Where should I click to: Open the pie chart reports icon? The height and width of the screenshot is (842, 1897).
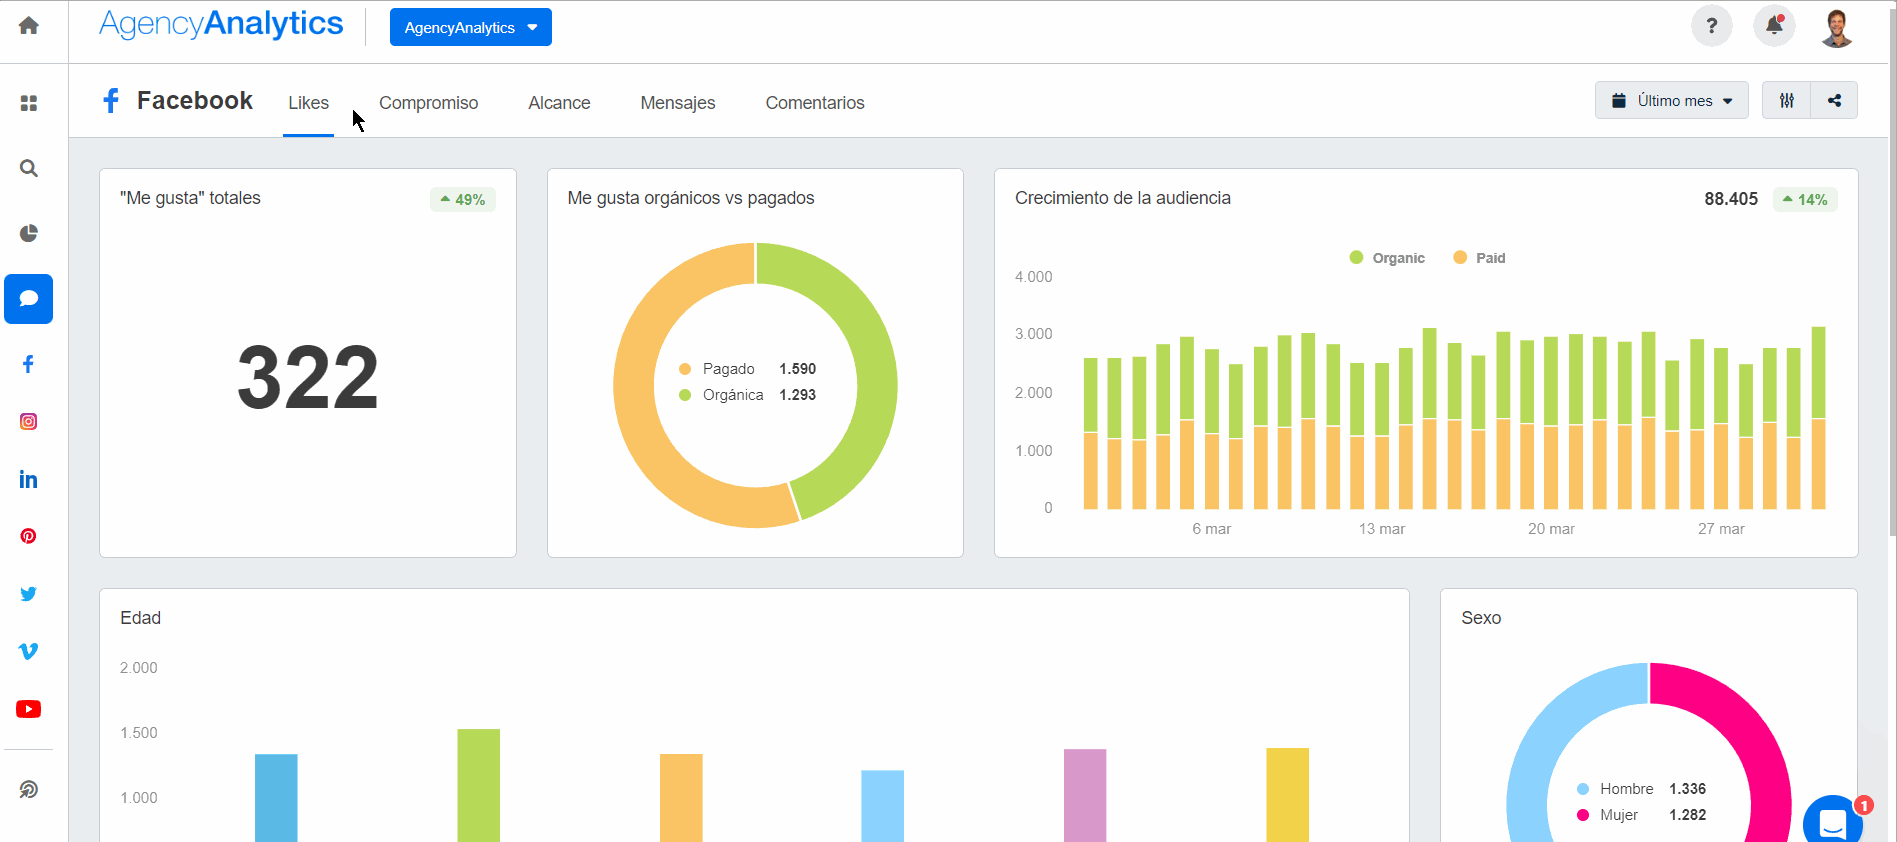pyautogui.click(x=29, y=233)
